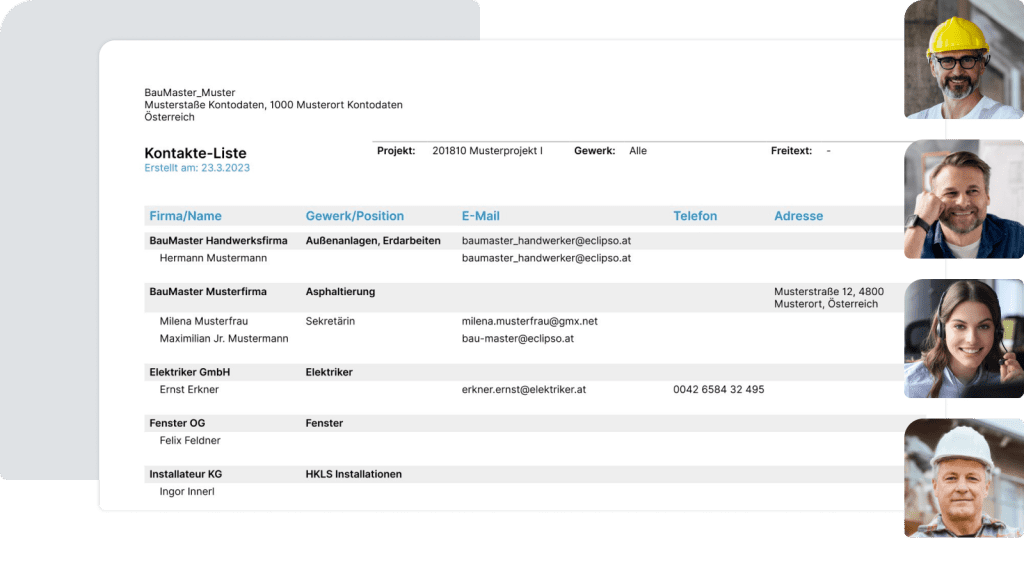Open email link milena.musterfrau@gmx.net
This screenshot has height=576, width=1024.
pyautogui.click(x=529, y=321)
